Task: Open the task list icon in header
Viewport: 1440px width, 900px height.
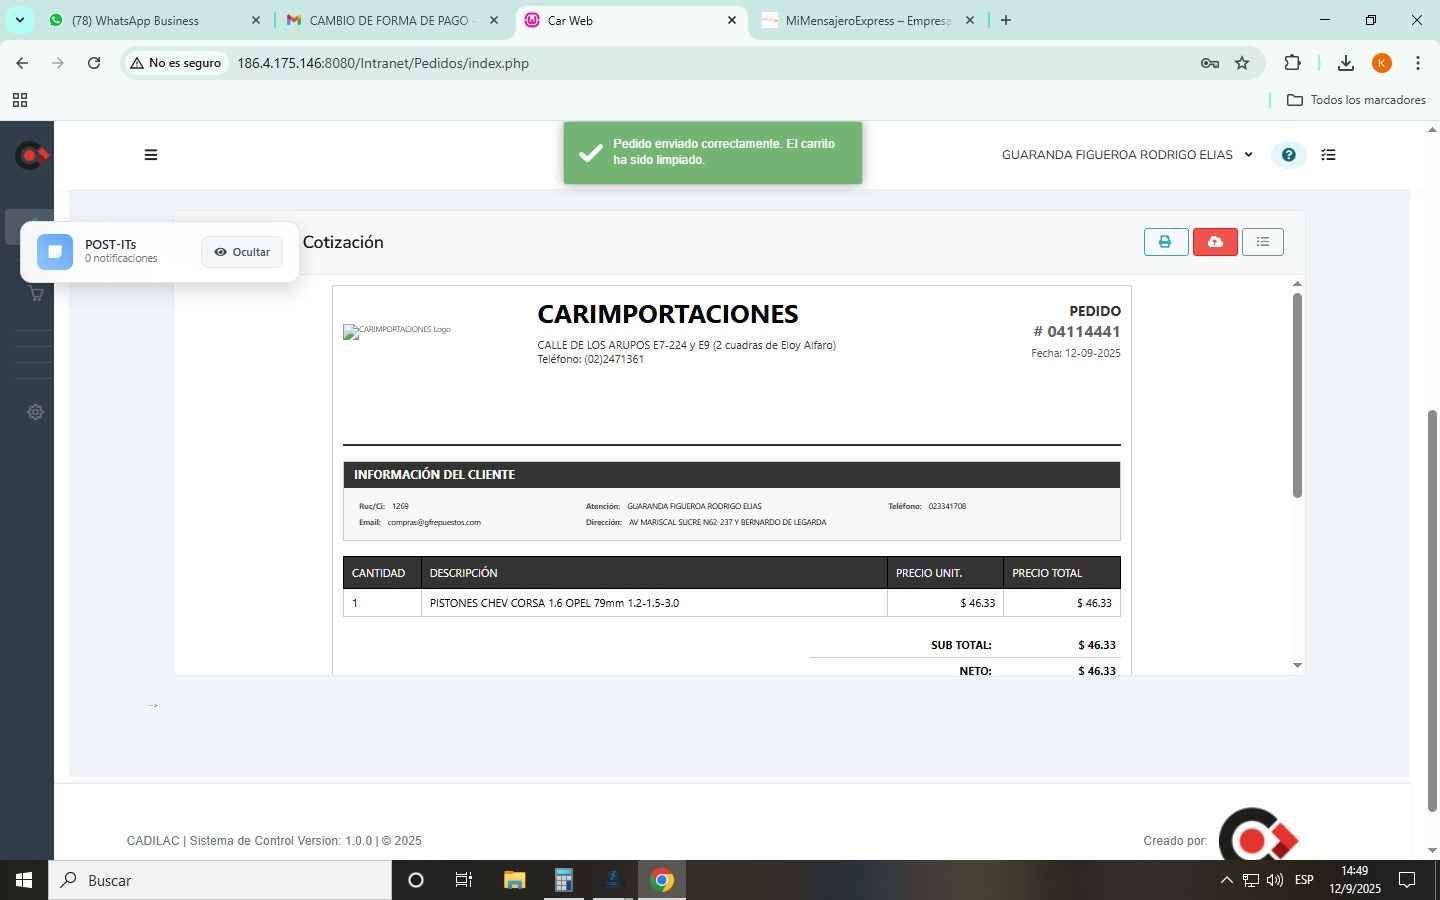Action: (1328, 155)
